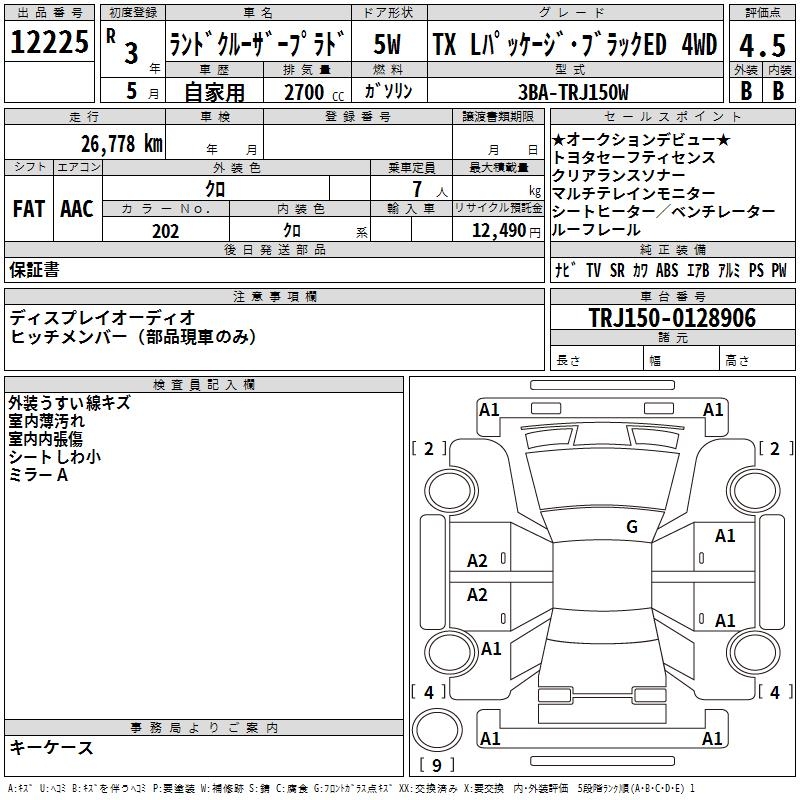Image resolution: width=800 pixels, height=800 pixels.
Task: Select lot number 12225
Action: coord(49,42)
